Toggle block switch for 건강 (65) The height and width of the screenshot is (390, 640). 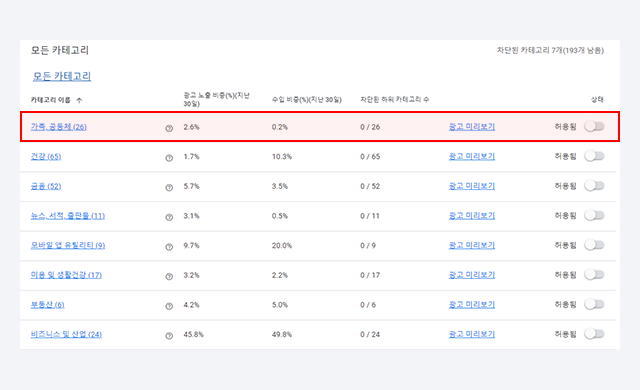point(594,156)
